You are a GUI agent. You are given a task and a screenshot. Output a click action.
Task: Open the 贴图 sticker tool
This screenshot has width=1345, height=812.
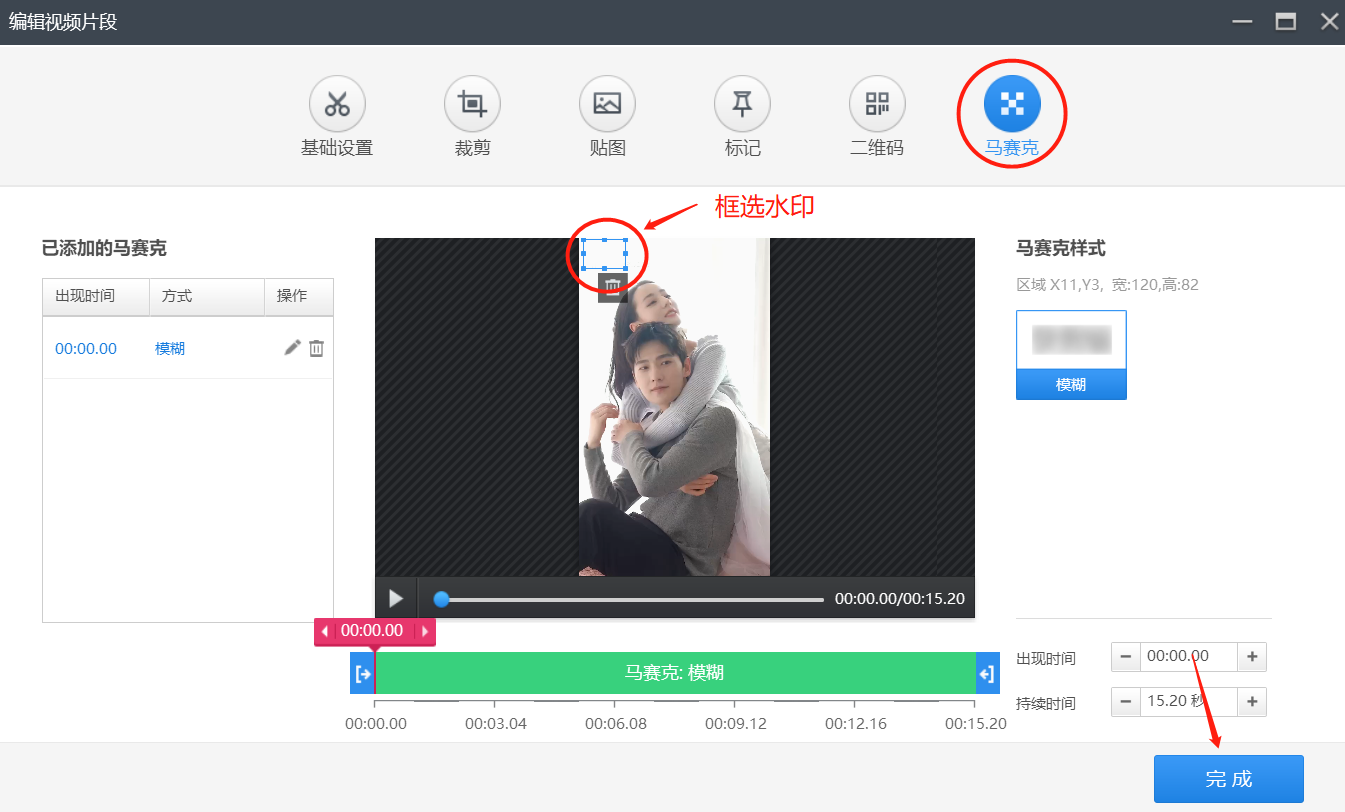pos(607,104)
